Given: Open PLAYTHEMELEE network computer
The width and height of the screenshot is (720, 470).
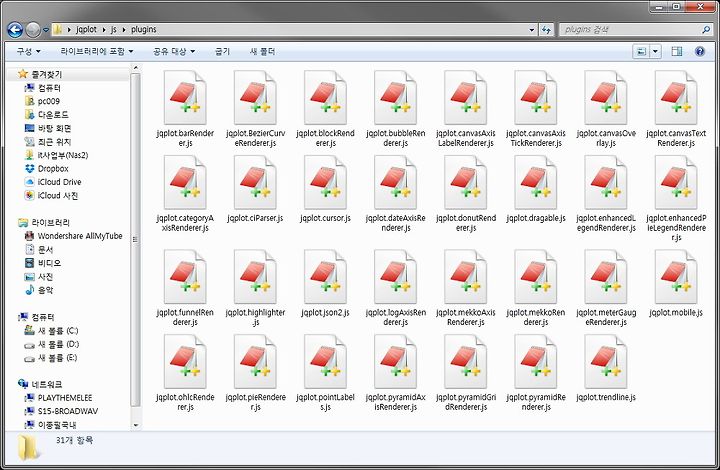Looking at the screenshot, I should click(x=58, y=398).
